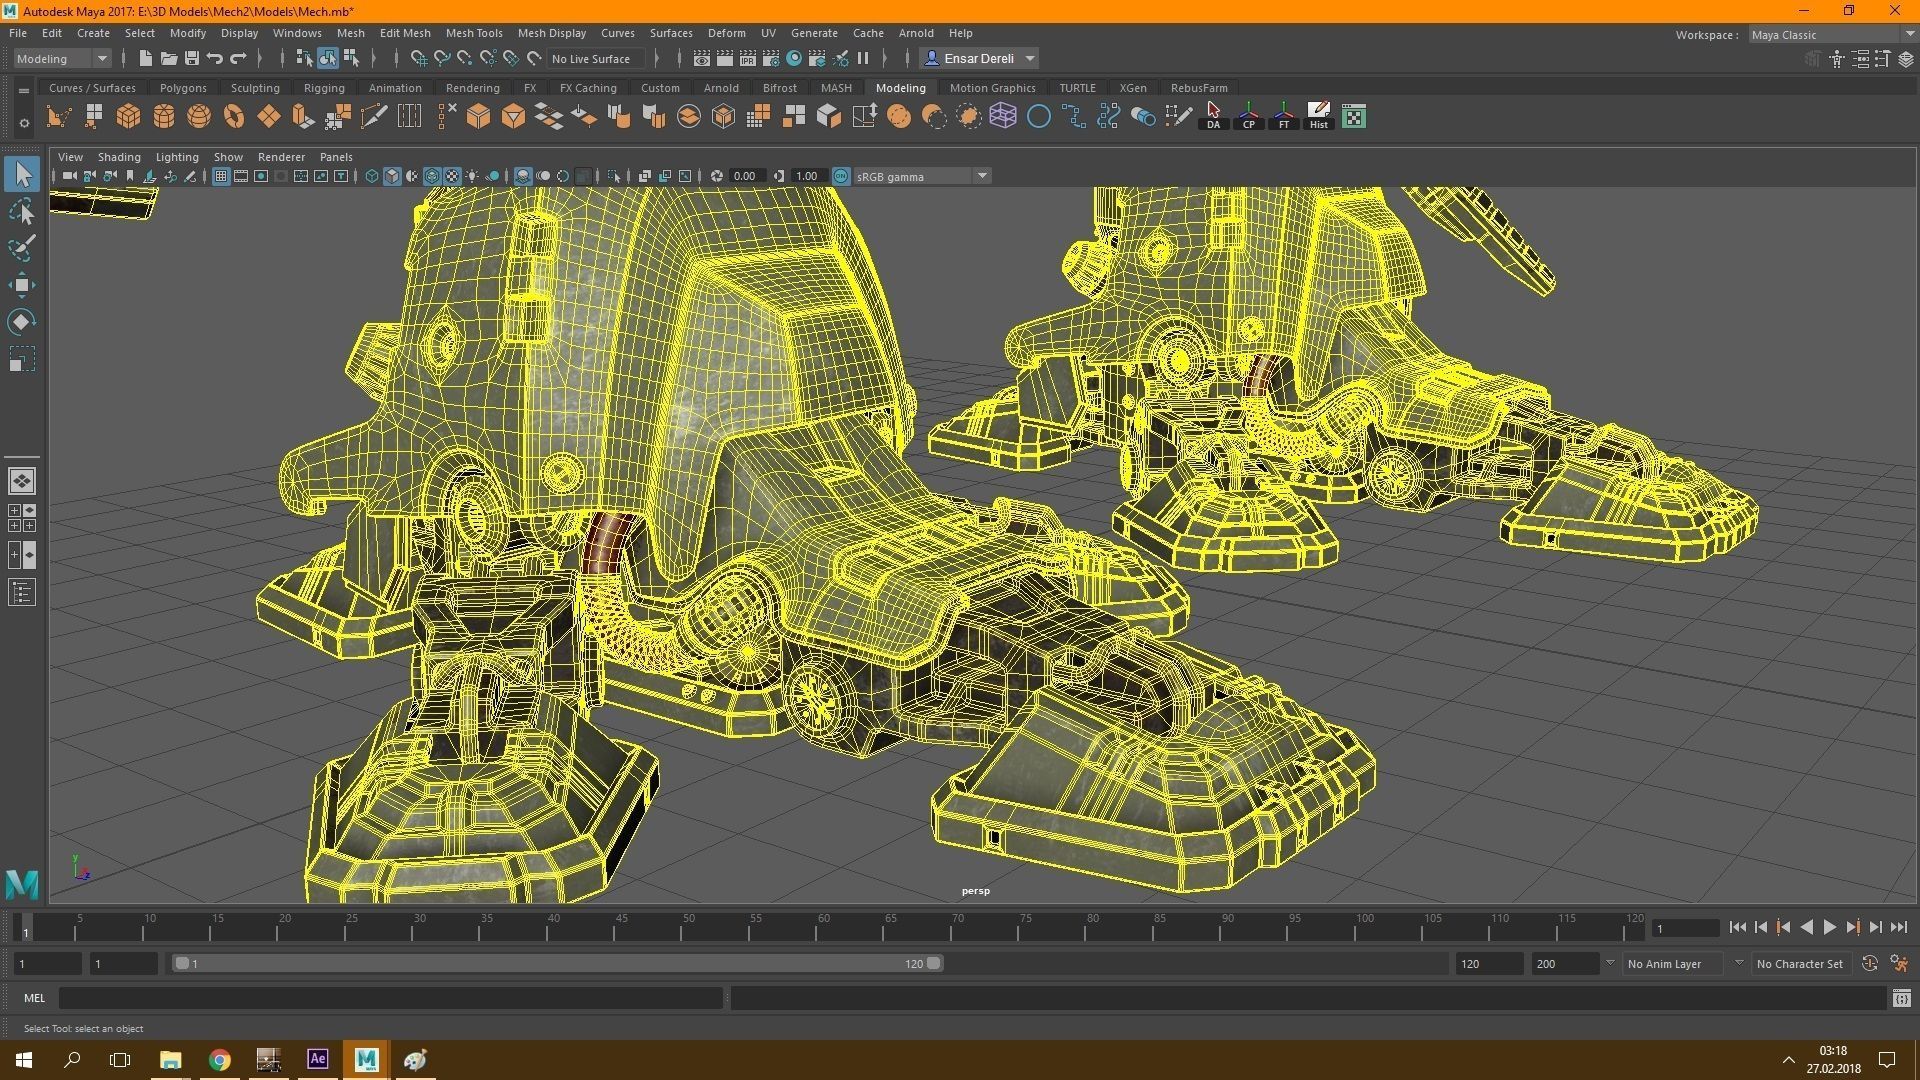The width and height of the screenshot is (1920, 1080).
Task: Create a NURBS circle from shelf
Action: tap(1039, 117)
